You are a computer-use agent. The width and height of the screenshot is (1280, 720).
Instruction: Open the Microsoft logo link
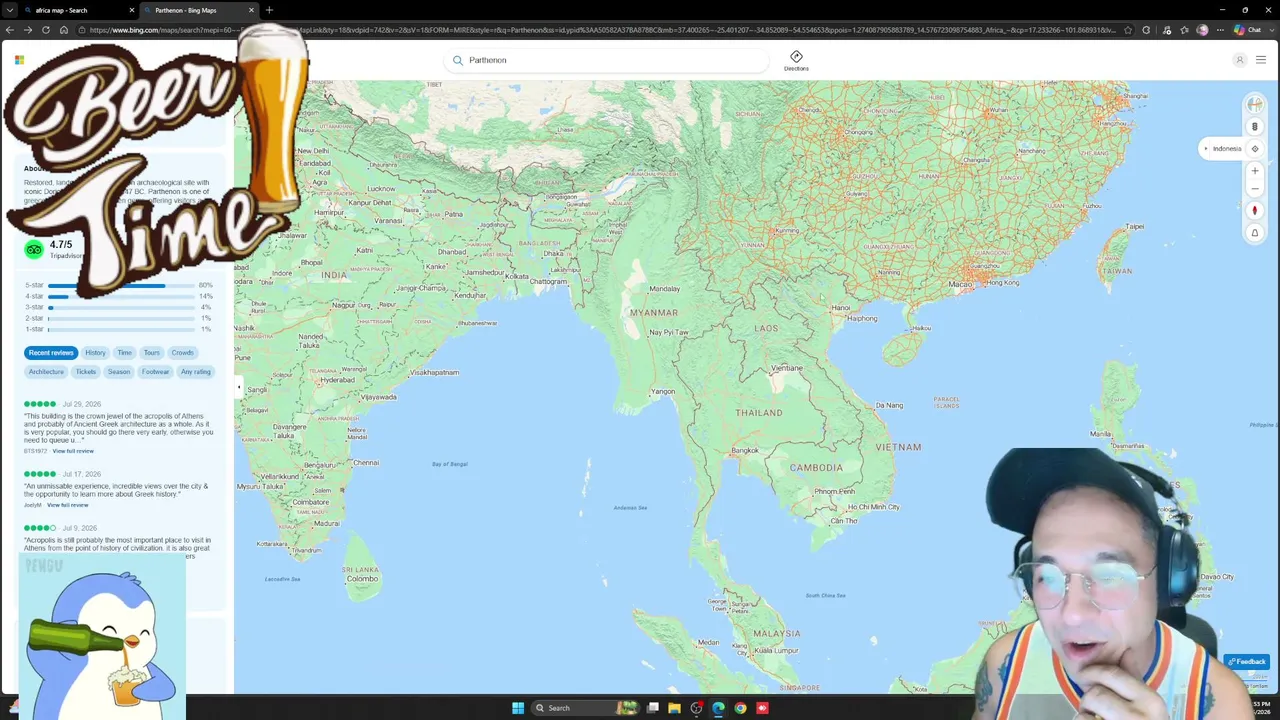pos(19,60)
